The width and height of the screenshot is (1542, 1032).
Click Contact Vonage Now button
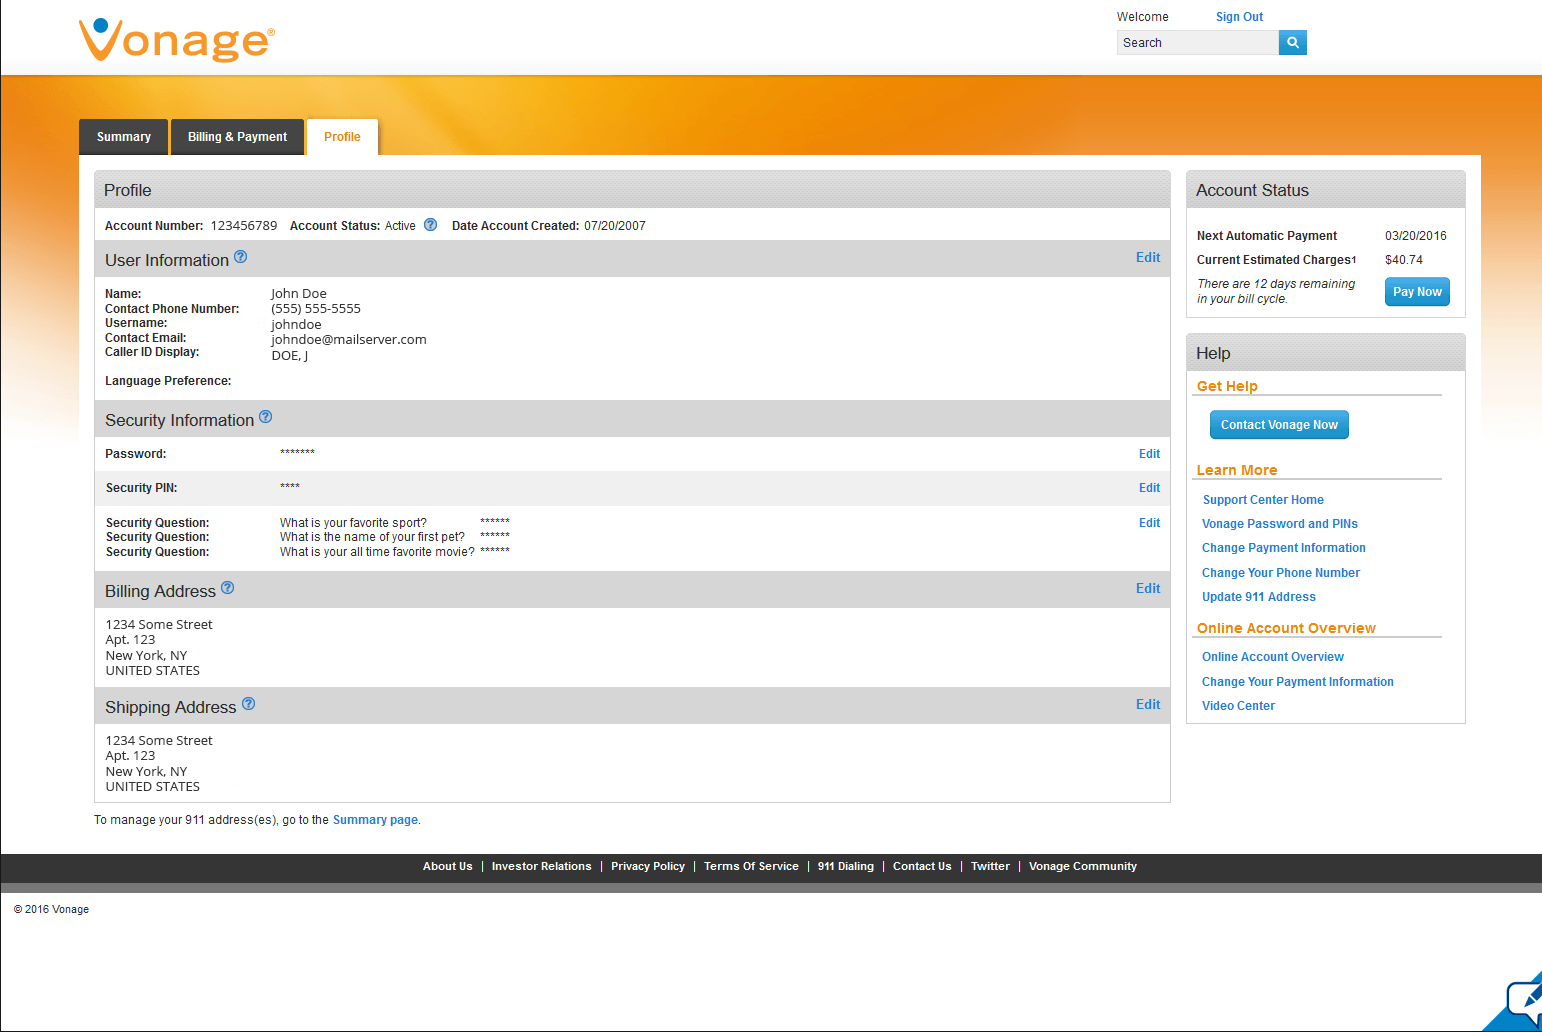1279,425
